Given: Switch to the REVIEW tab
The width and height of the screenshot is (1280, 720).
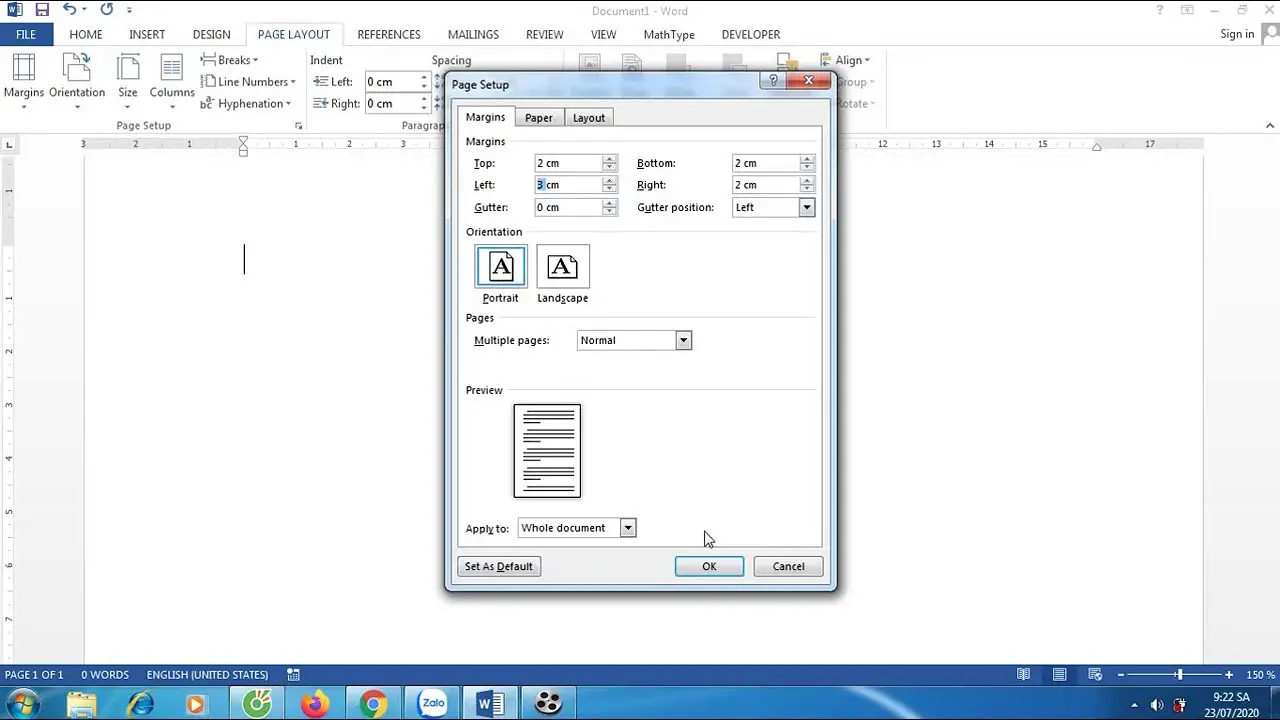Looking at the screenshot, I should click(x=545, y=34).
